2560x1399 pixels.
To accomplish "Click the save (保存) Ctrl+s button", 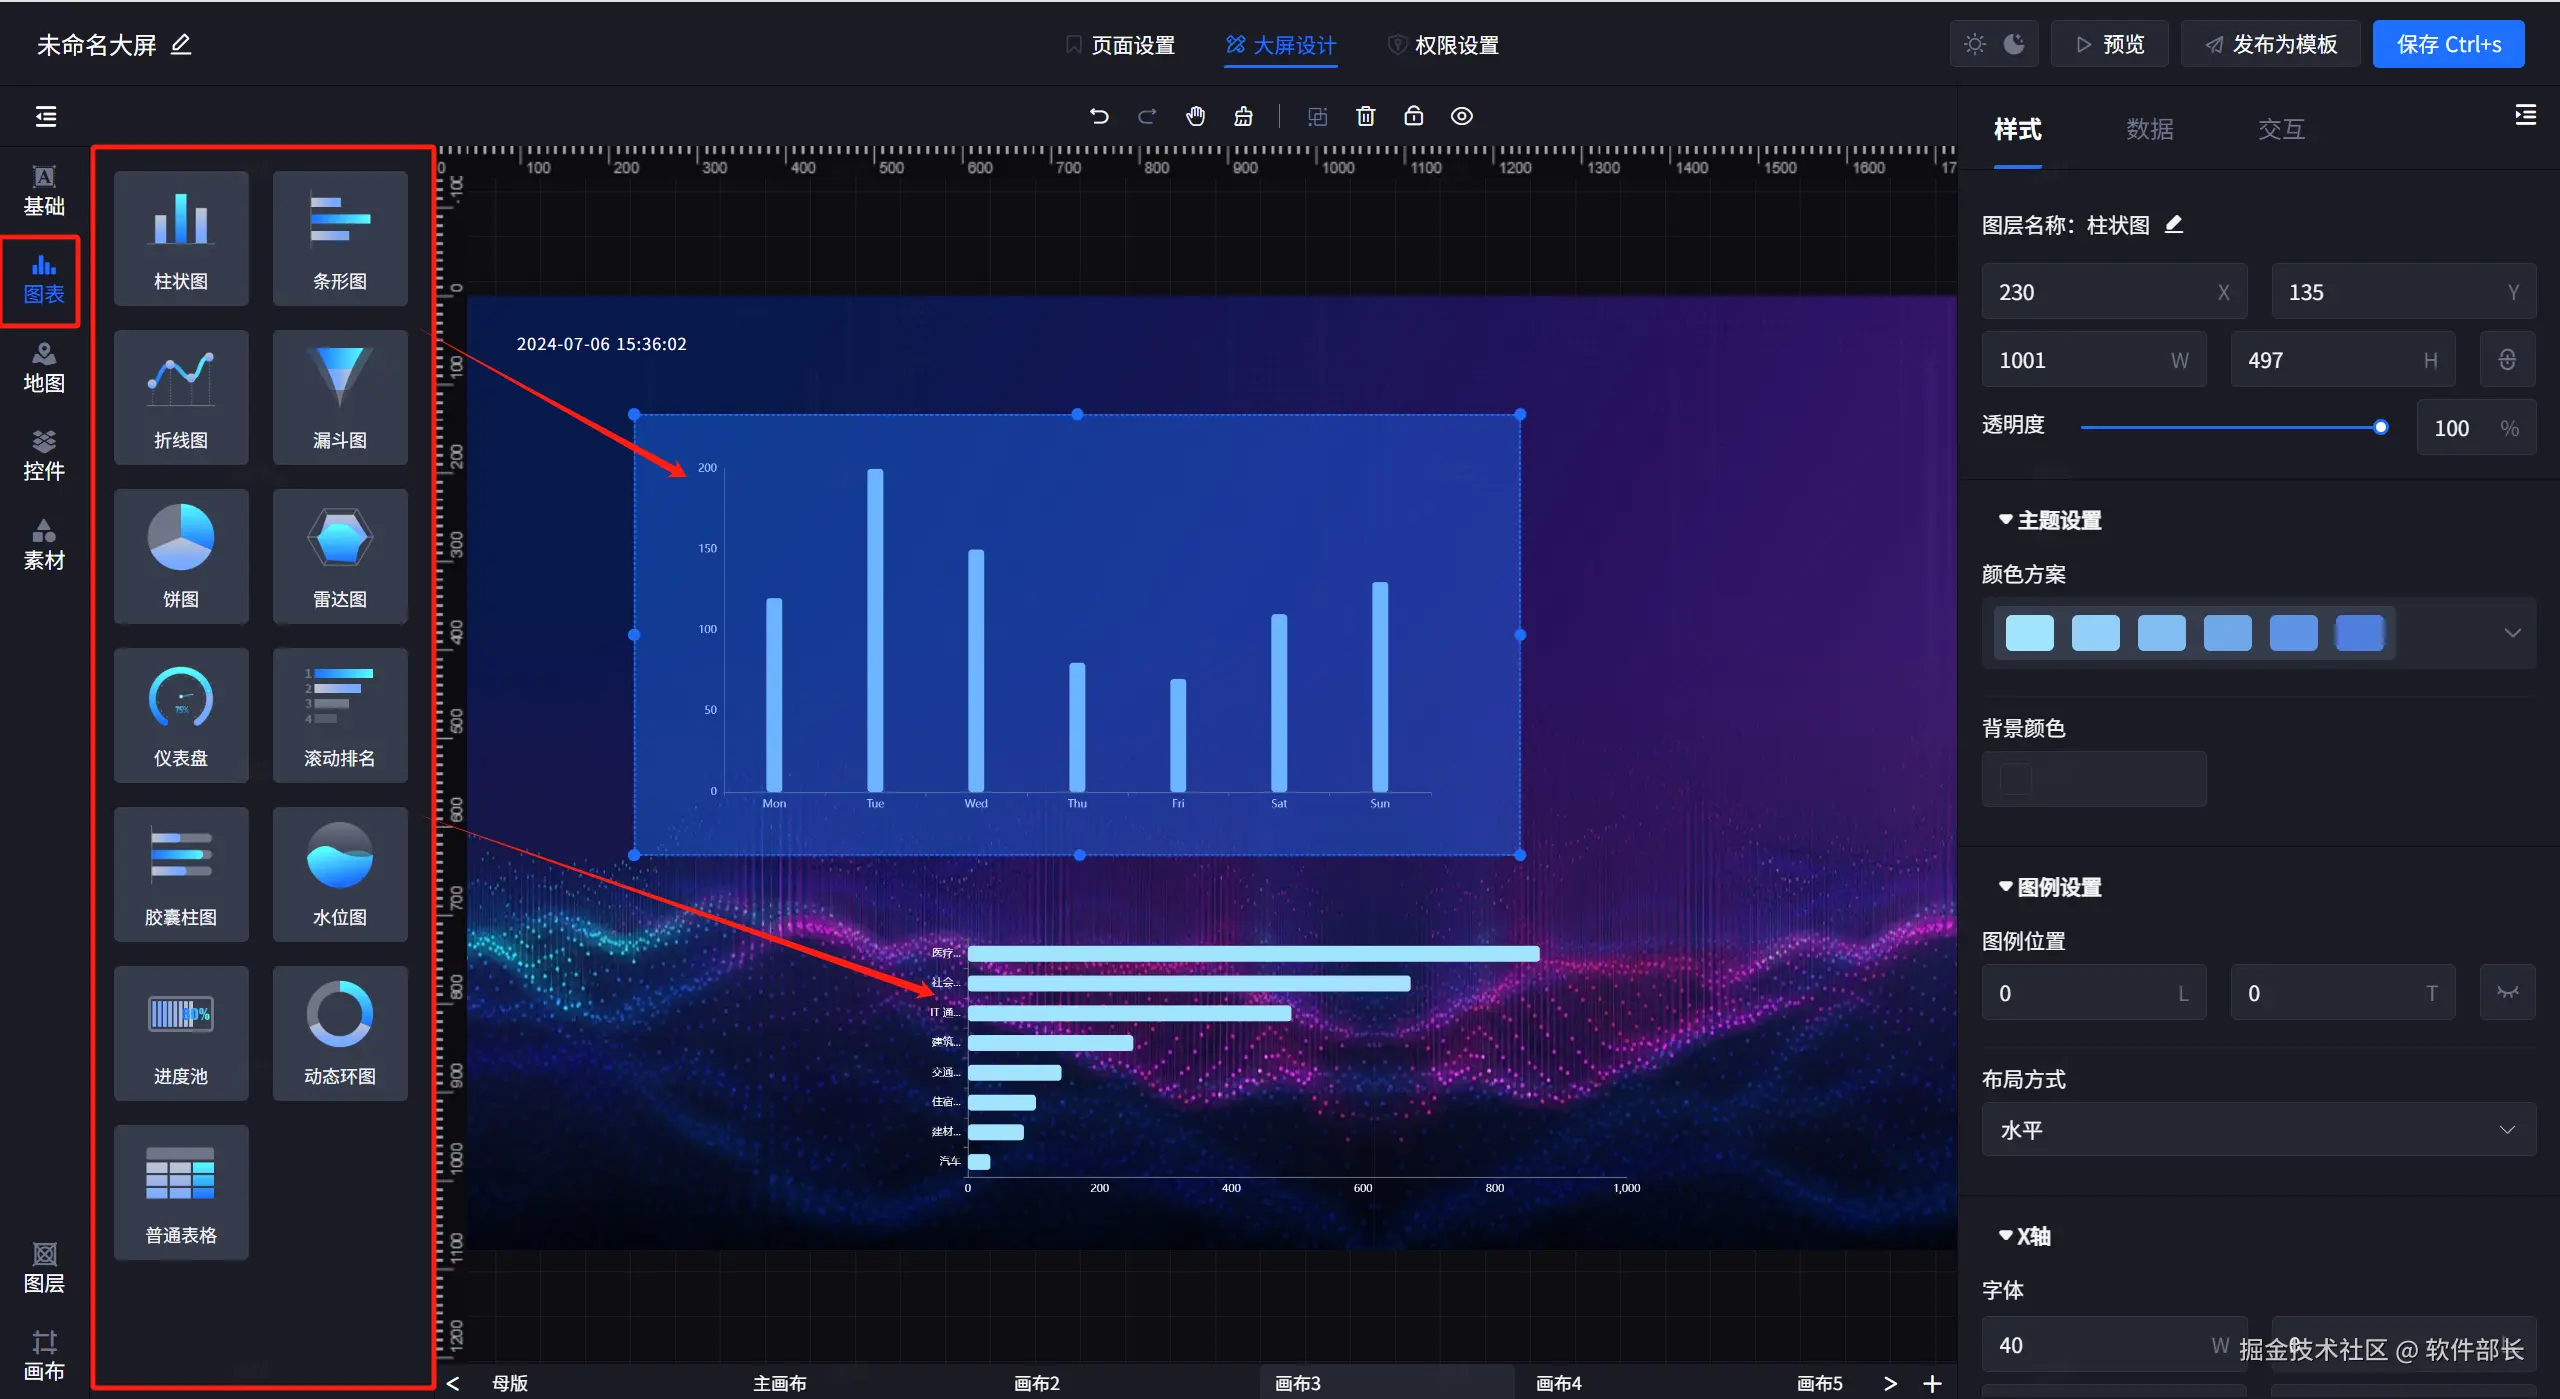I will pyautogui.click(x=2448, y=45).
